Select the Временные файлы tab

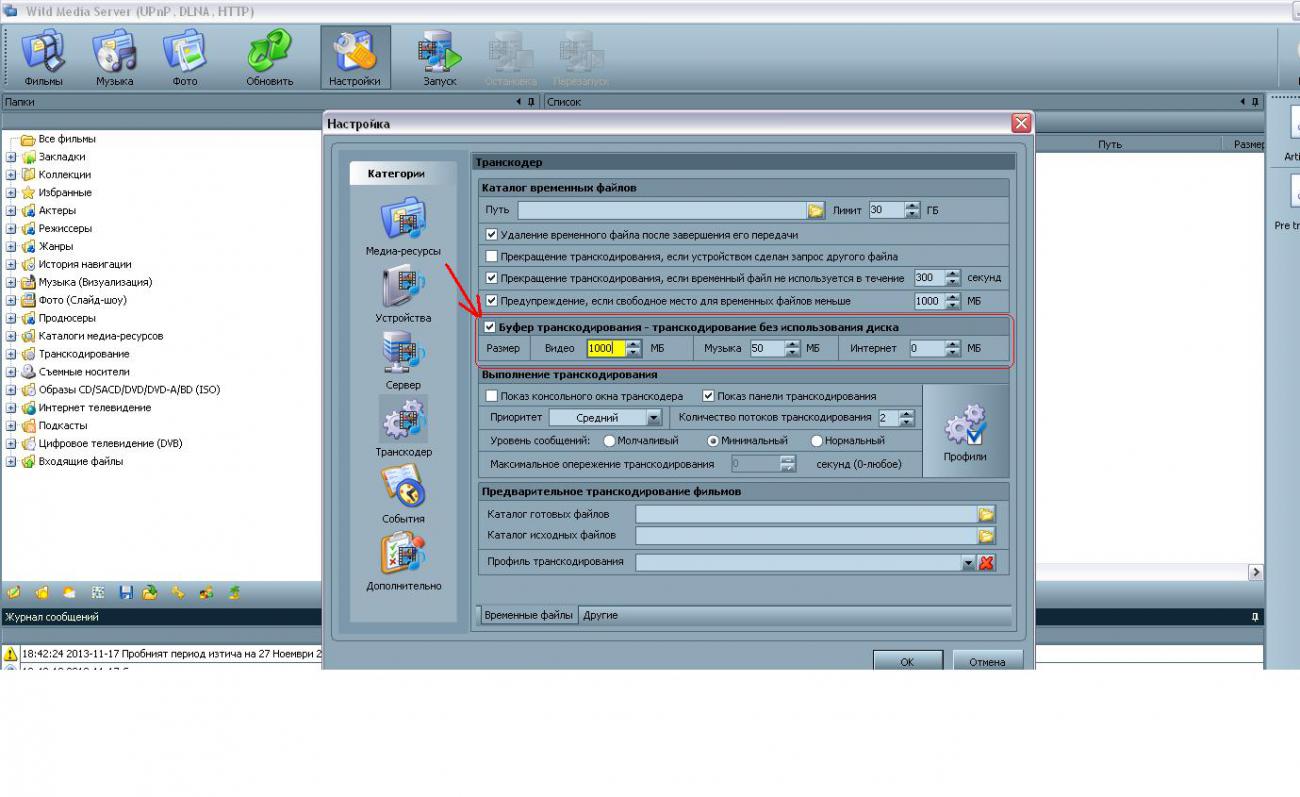[x=529, y=615]
